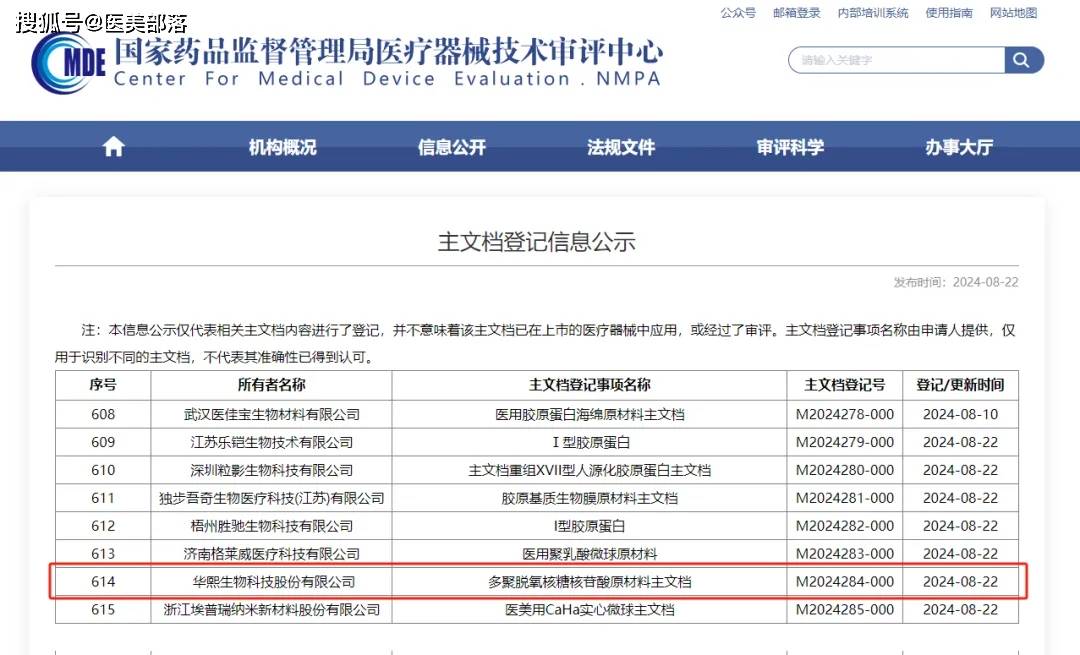Click the site title 国家药品监督管理局医疗器械技术审评中心
The width and height of the screenshot is (1080, 655).
388,51
